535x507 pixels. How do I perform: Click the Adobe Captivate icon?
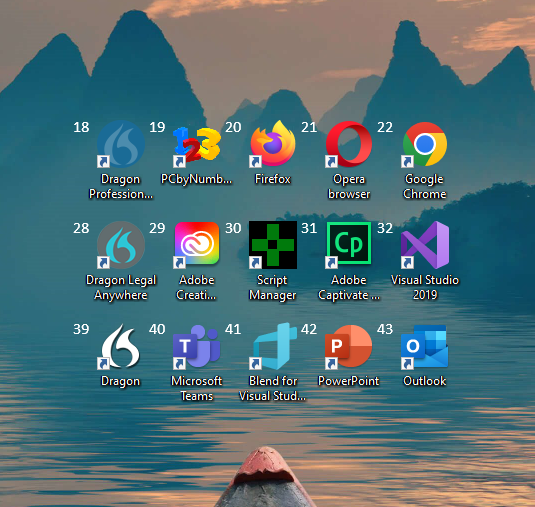point(349,243)
